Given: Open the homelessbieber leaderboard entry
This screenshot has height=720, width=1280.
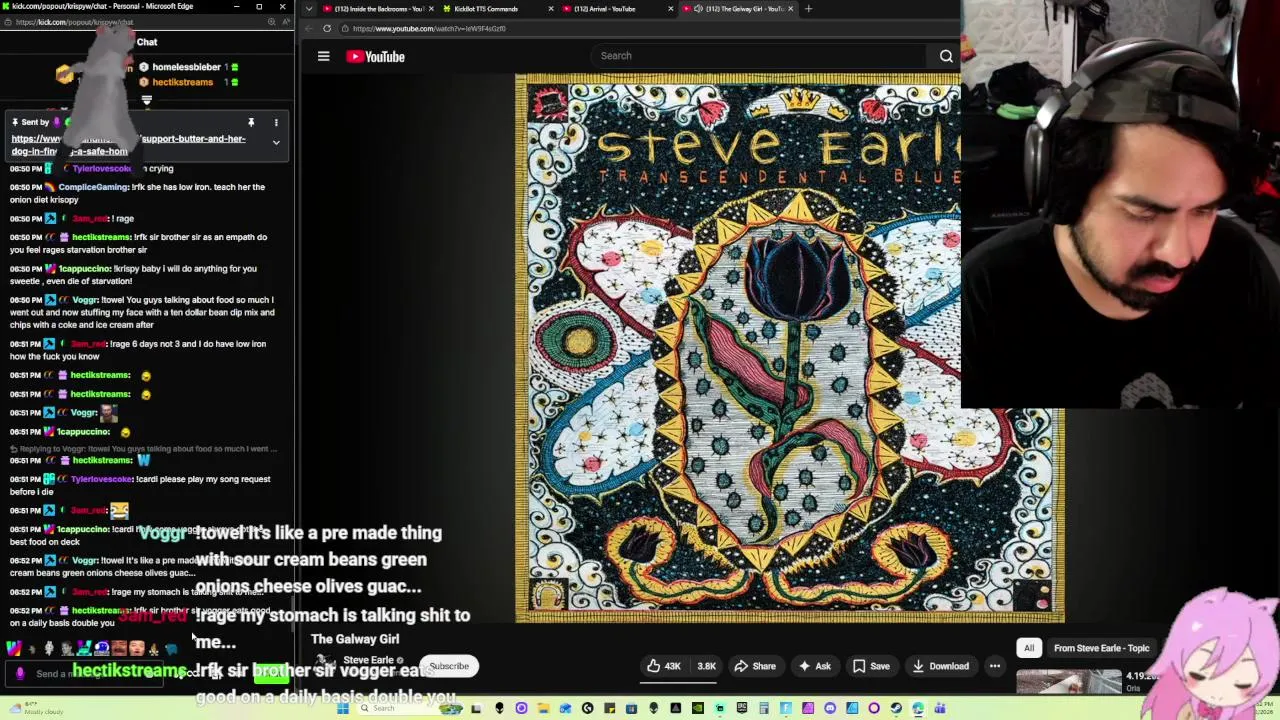Looking at the screenshot, I should point(187,67).
